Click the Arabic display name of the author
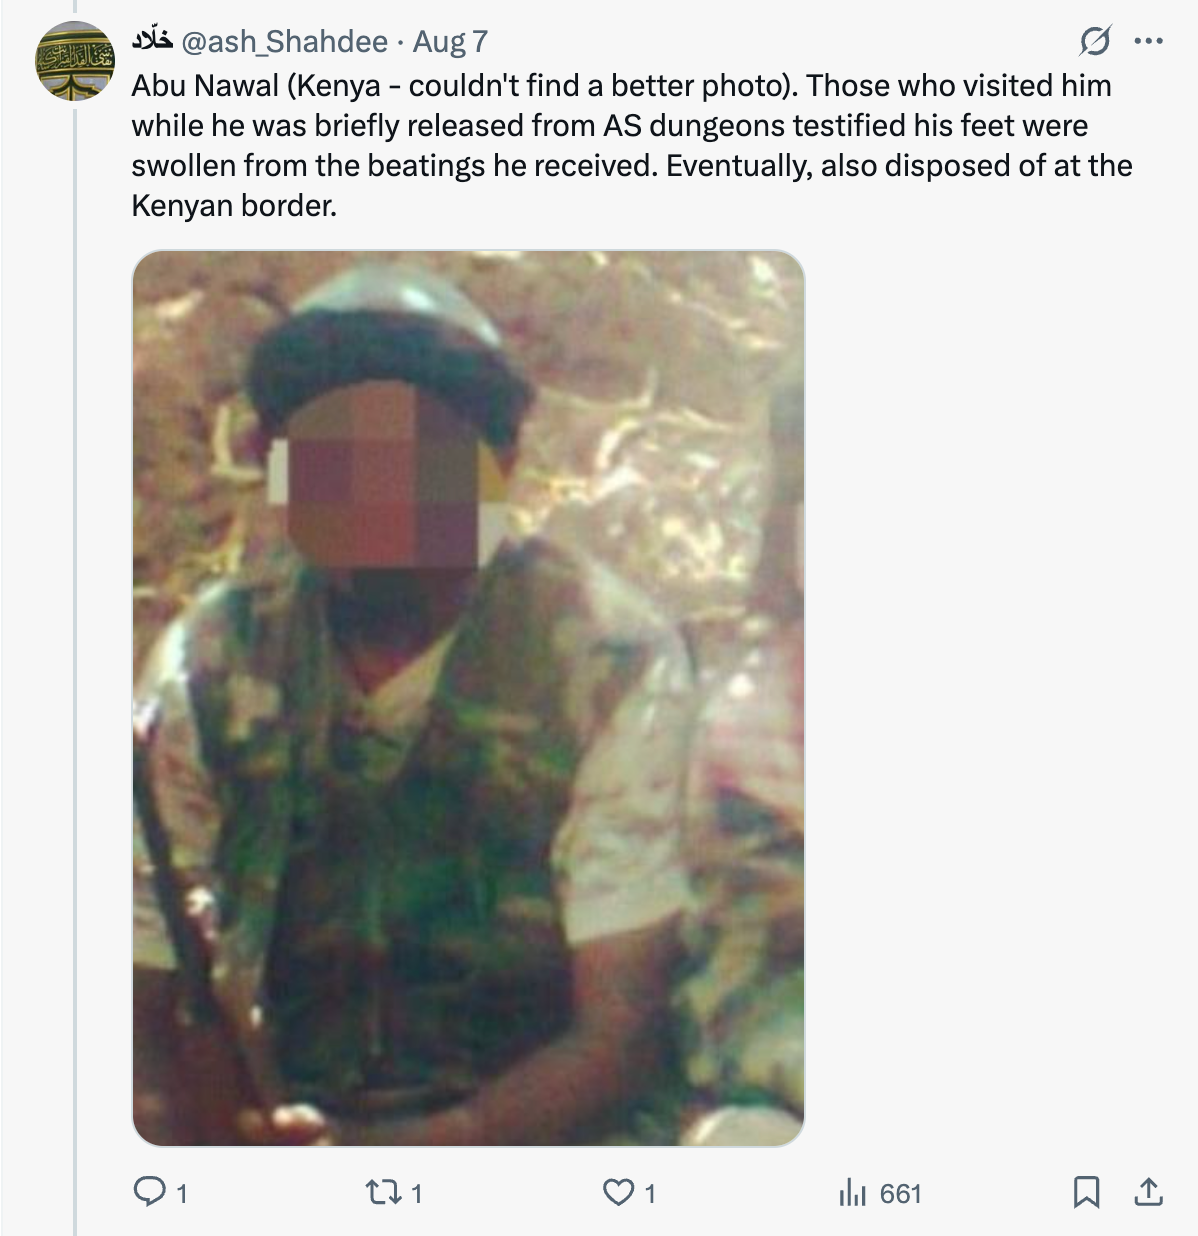The width and height of the screenshot is (1198, 1236). (x=152, y=40)
